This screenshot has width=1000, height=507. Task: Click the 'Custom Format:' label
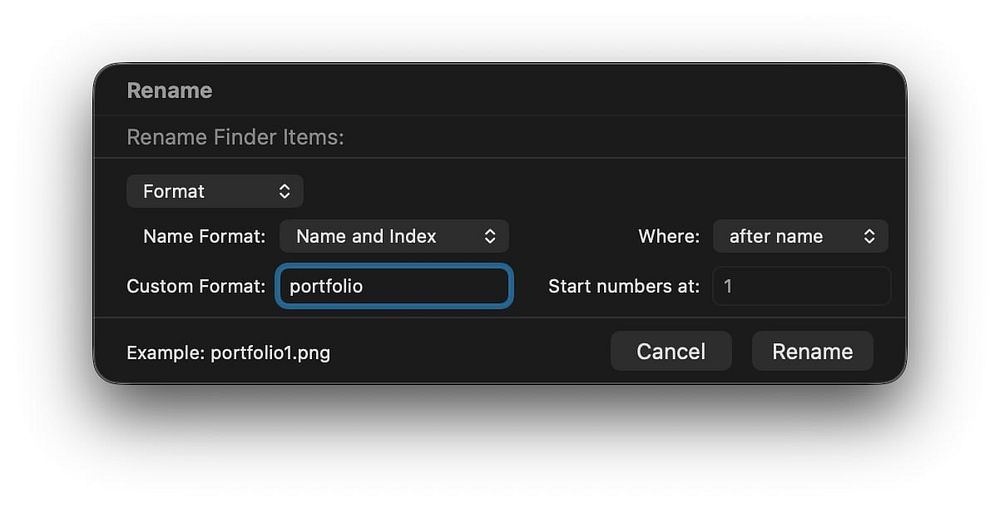196,286
